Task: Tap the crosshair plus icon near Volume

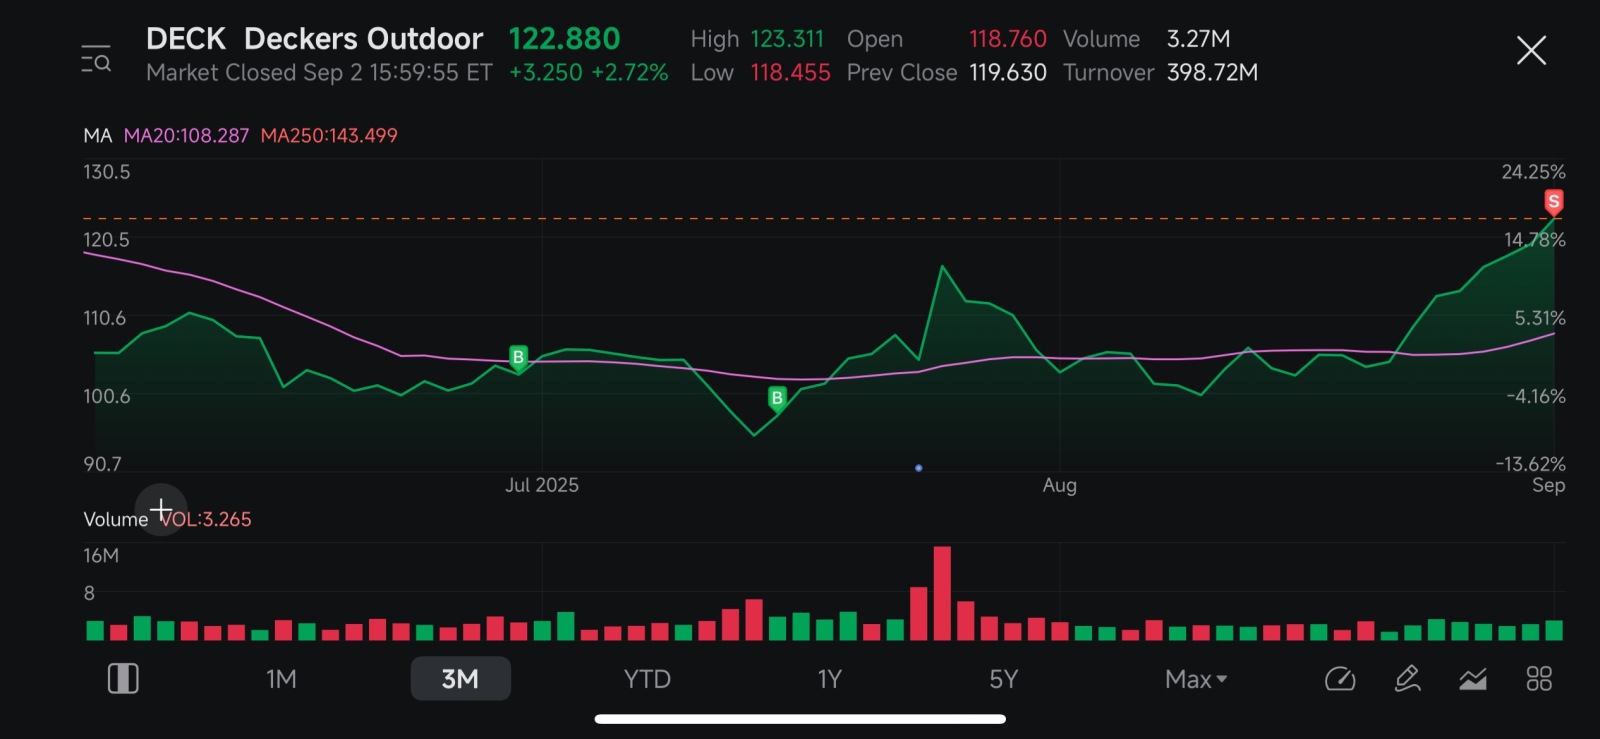Action: pyautogui.click(x=161, y=510)
